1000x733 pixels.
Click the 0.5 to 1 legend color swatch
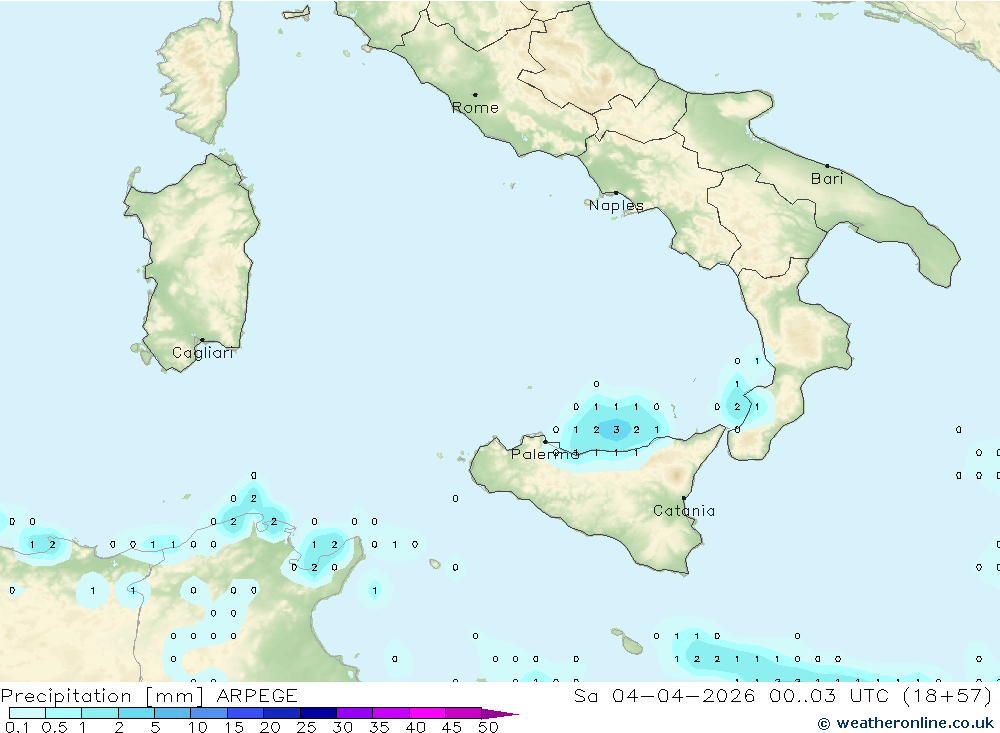[x=64, y=713]
